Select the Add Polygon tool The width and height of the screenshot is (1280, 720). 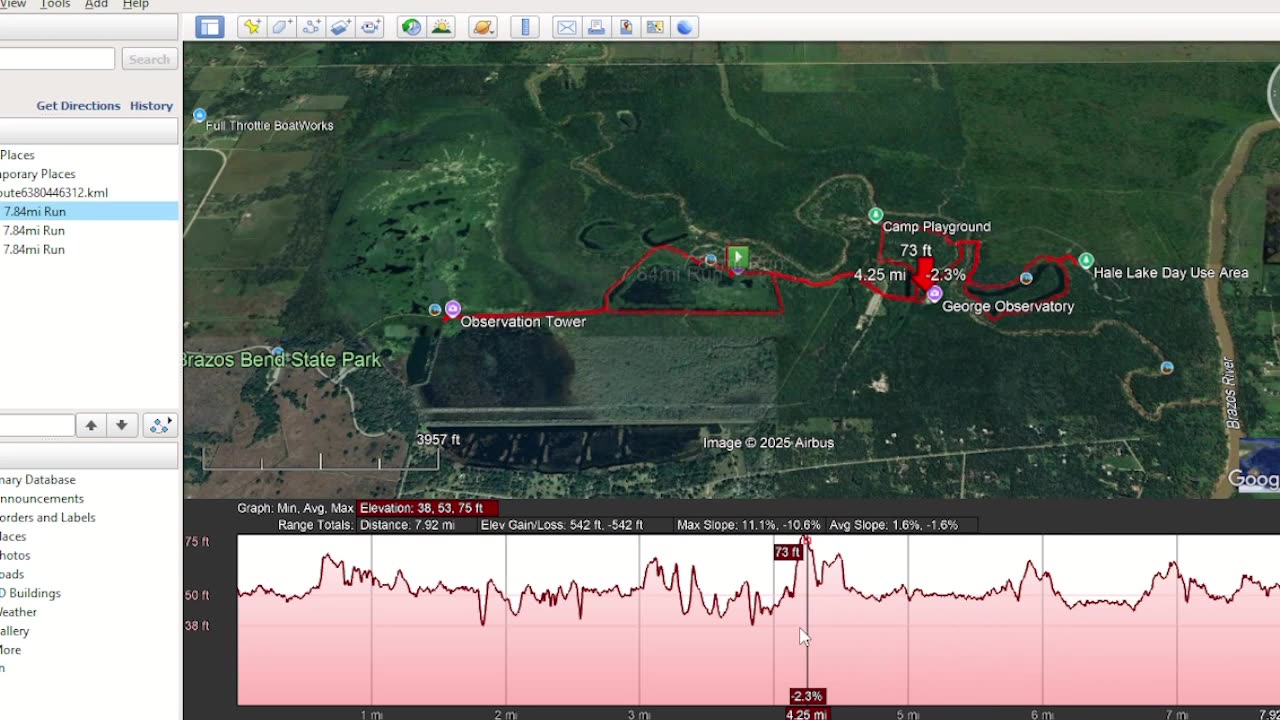(x=281, y=27)
